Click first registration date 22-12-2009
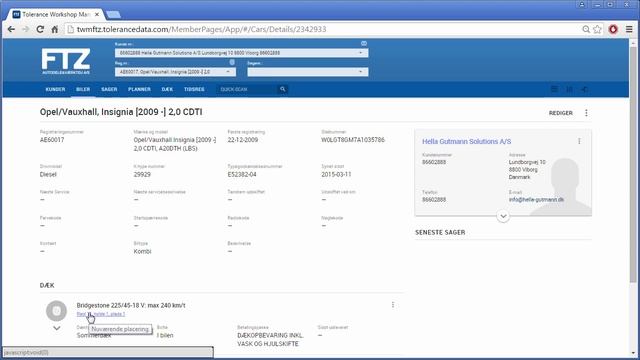The height and width of the screenshot is (360, 640). (242, 140)
